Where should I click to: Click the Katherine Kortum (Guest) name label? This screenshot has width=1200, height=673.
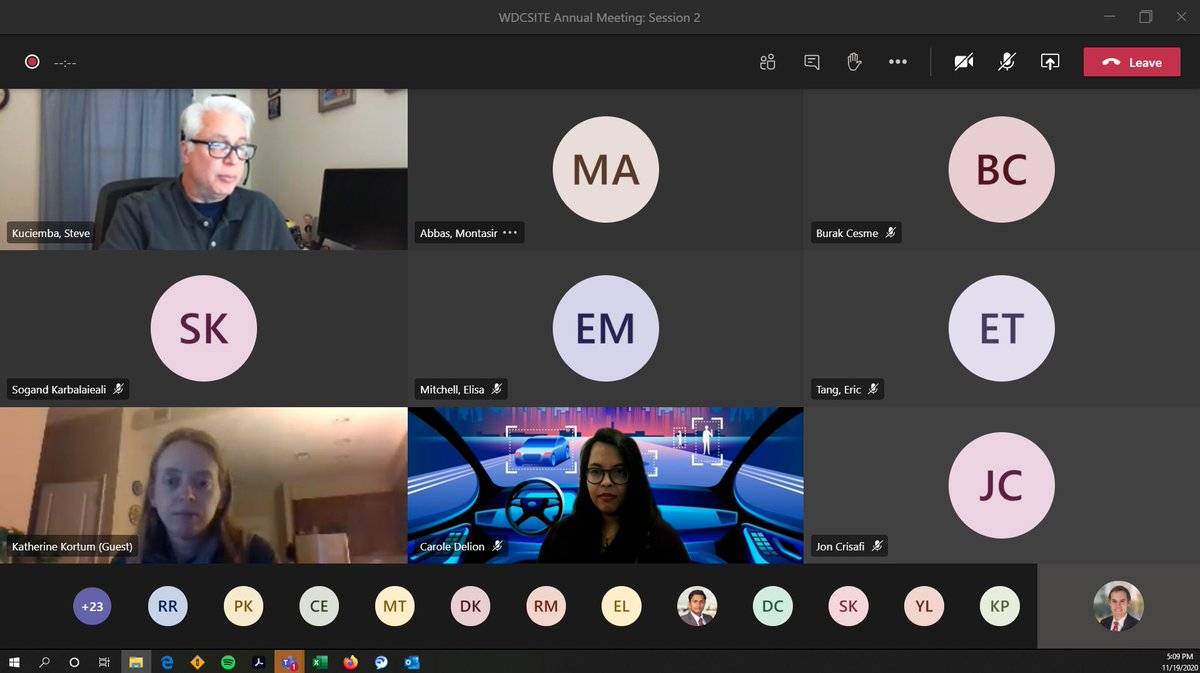tap(72, 546)
